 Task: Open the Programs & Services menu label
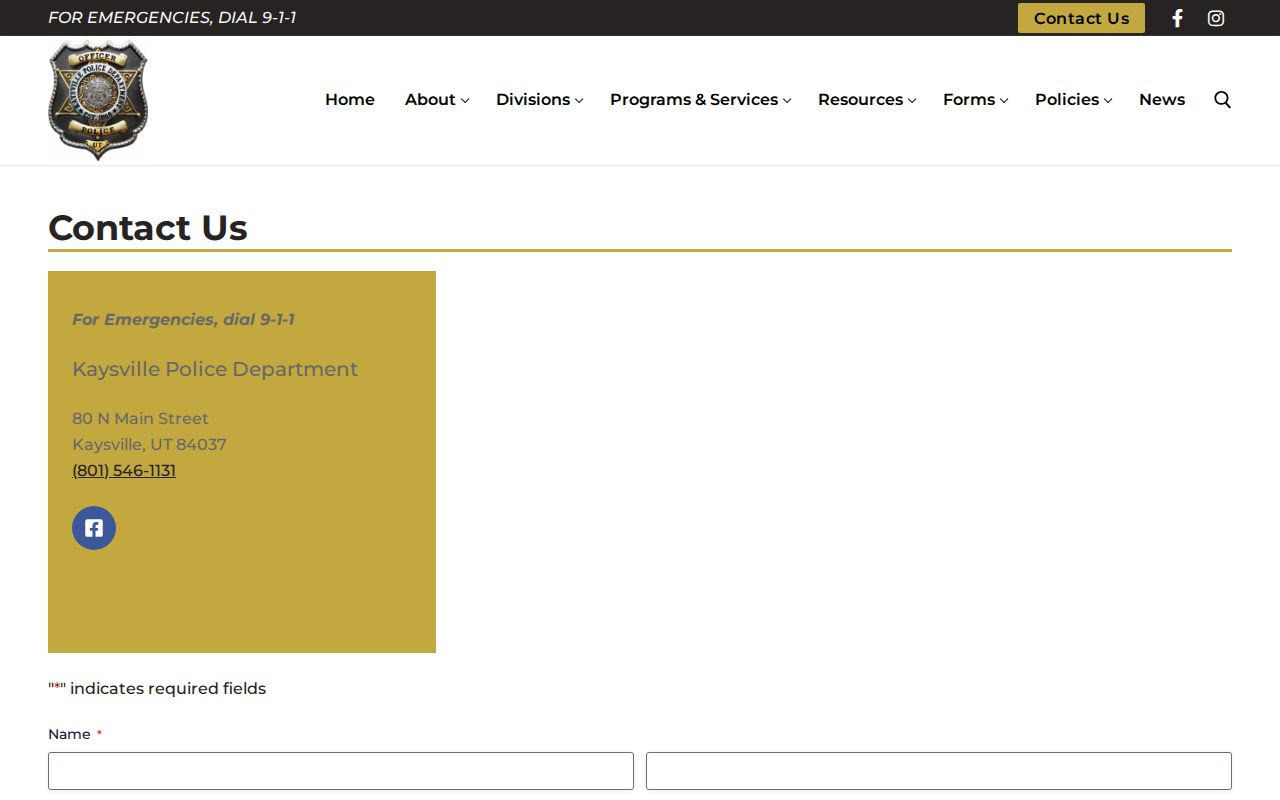pos(694,100)
